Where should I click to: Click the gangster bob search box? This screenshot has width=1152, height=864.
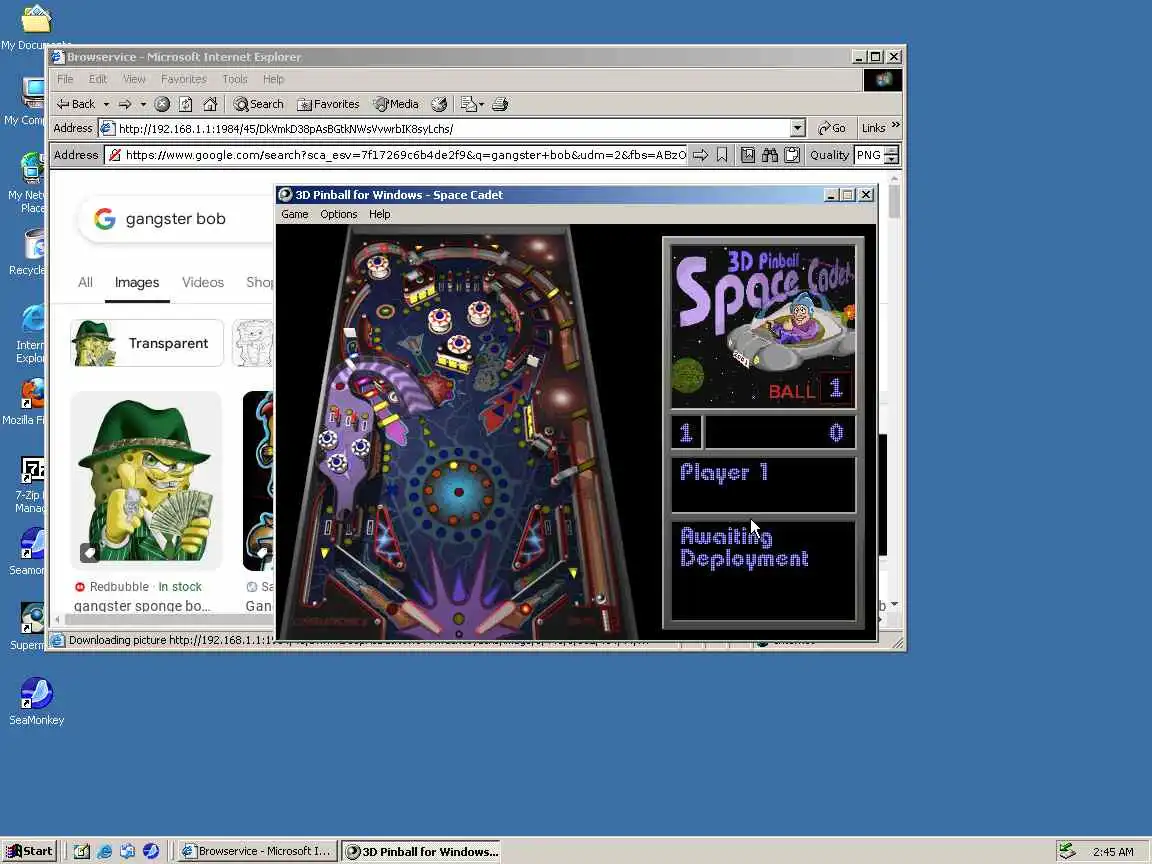tap(176, 219)
